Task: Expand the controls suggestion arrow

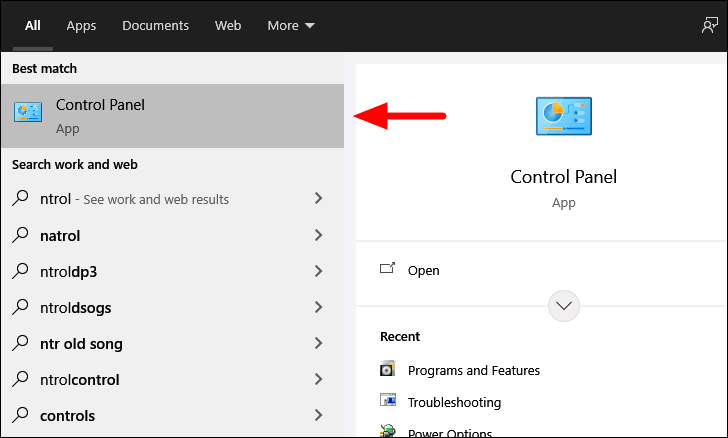Action: pos(318,415)
